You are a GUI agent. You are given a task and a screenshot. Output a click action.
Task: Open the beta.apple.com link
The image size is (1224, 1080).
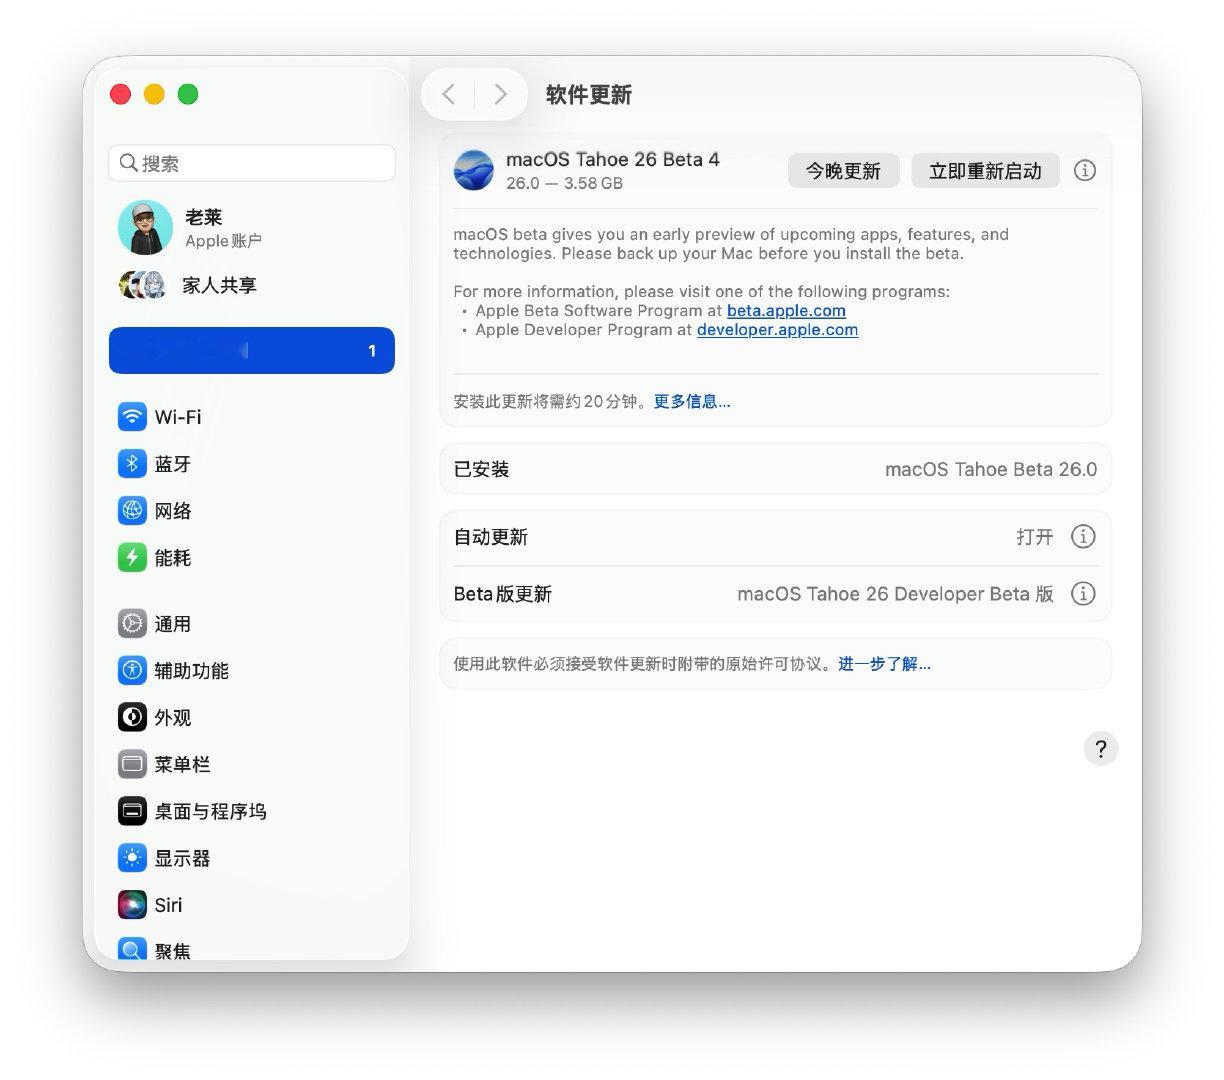786,311
